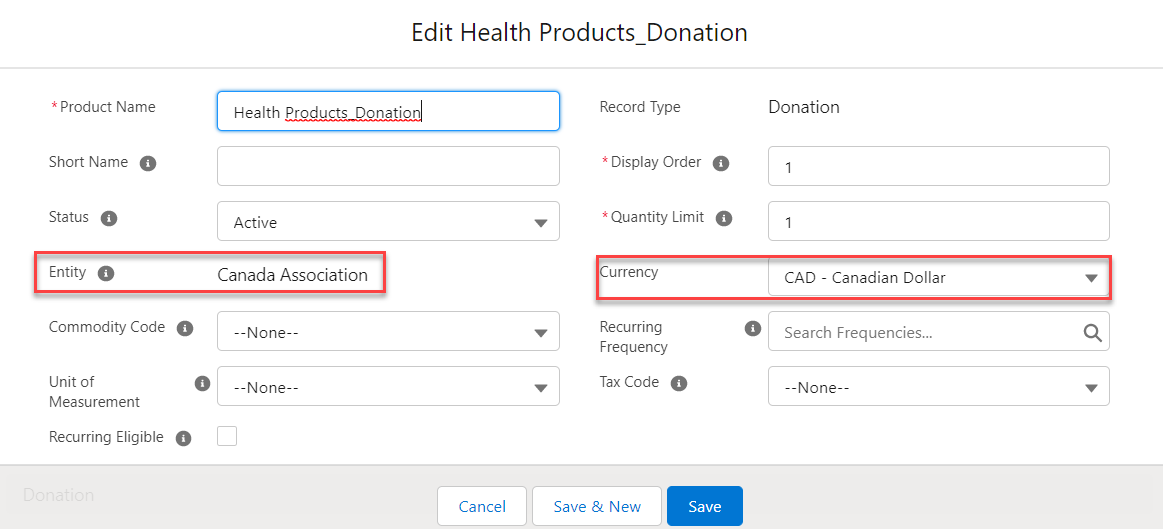
Task: Expand the Tax Code dropdown
Action: coord(938,387)
